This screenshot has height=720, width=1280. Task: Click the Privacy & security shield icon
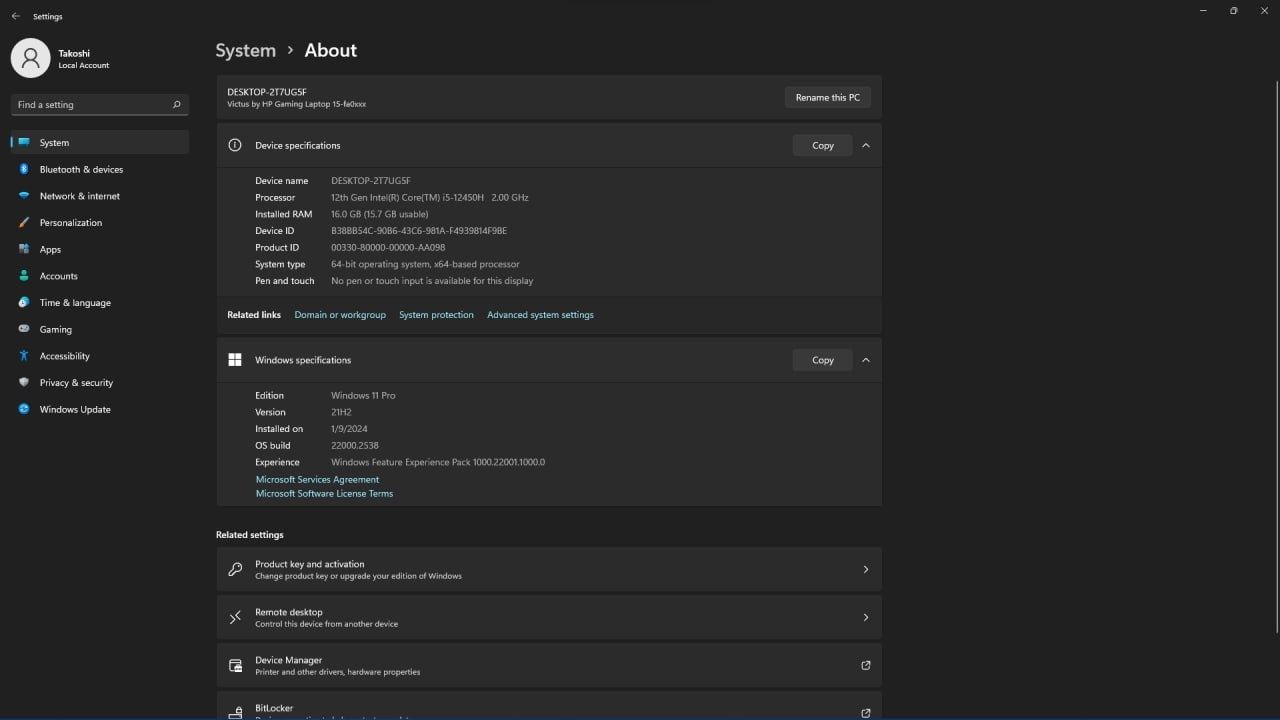[x=24, y=382]
